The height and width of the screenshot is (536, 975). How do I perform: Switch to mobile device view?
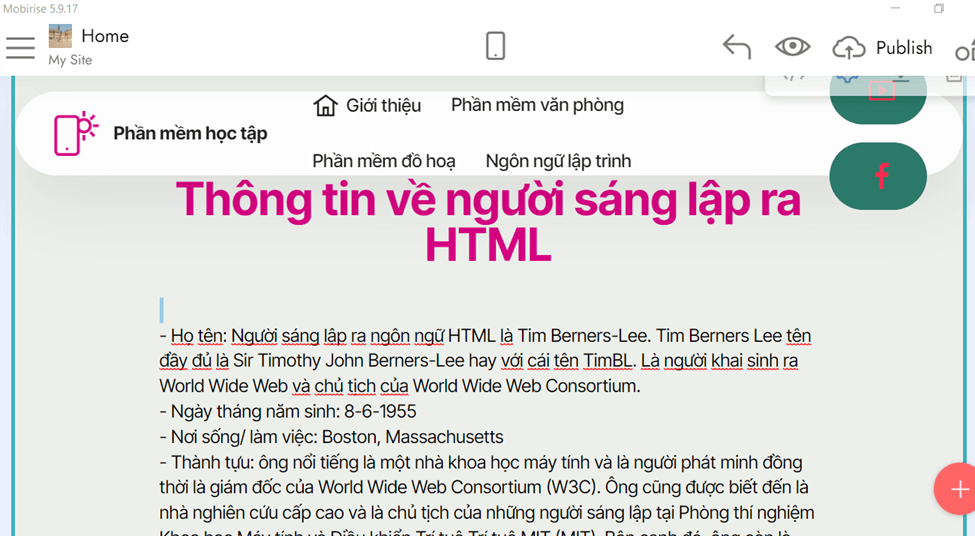pyautogui.click(x=495, y=46)
